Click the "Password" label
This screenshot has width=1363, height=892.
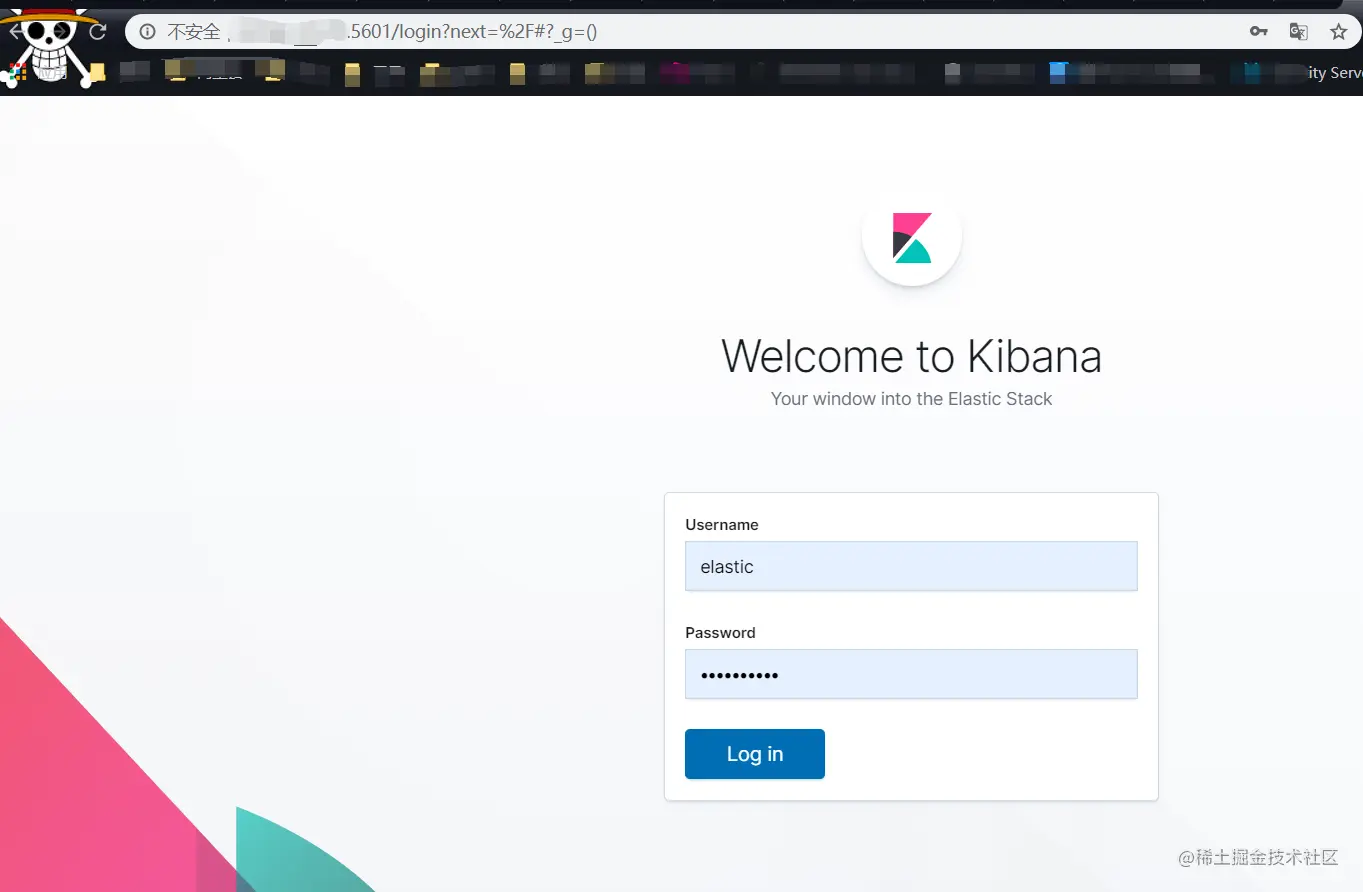point(720,633)
